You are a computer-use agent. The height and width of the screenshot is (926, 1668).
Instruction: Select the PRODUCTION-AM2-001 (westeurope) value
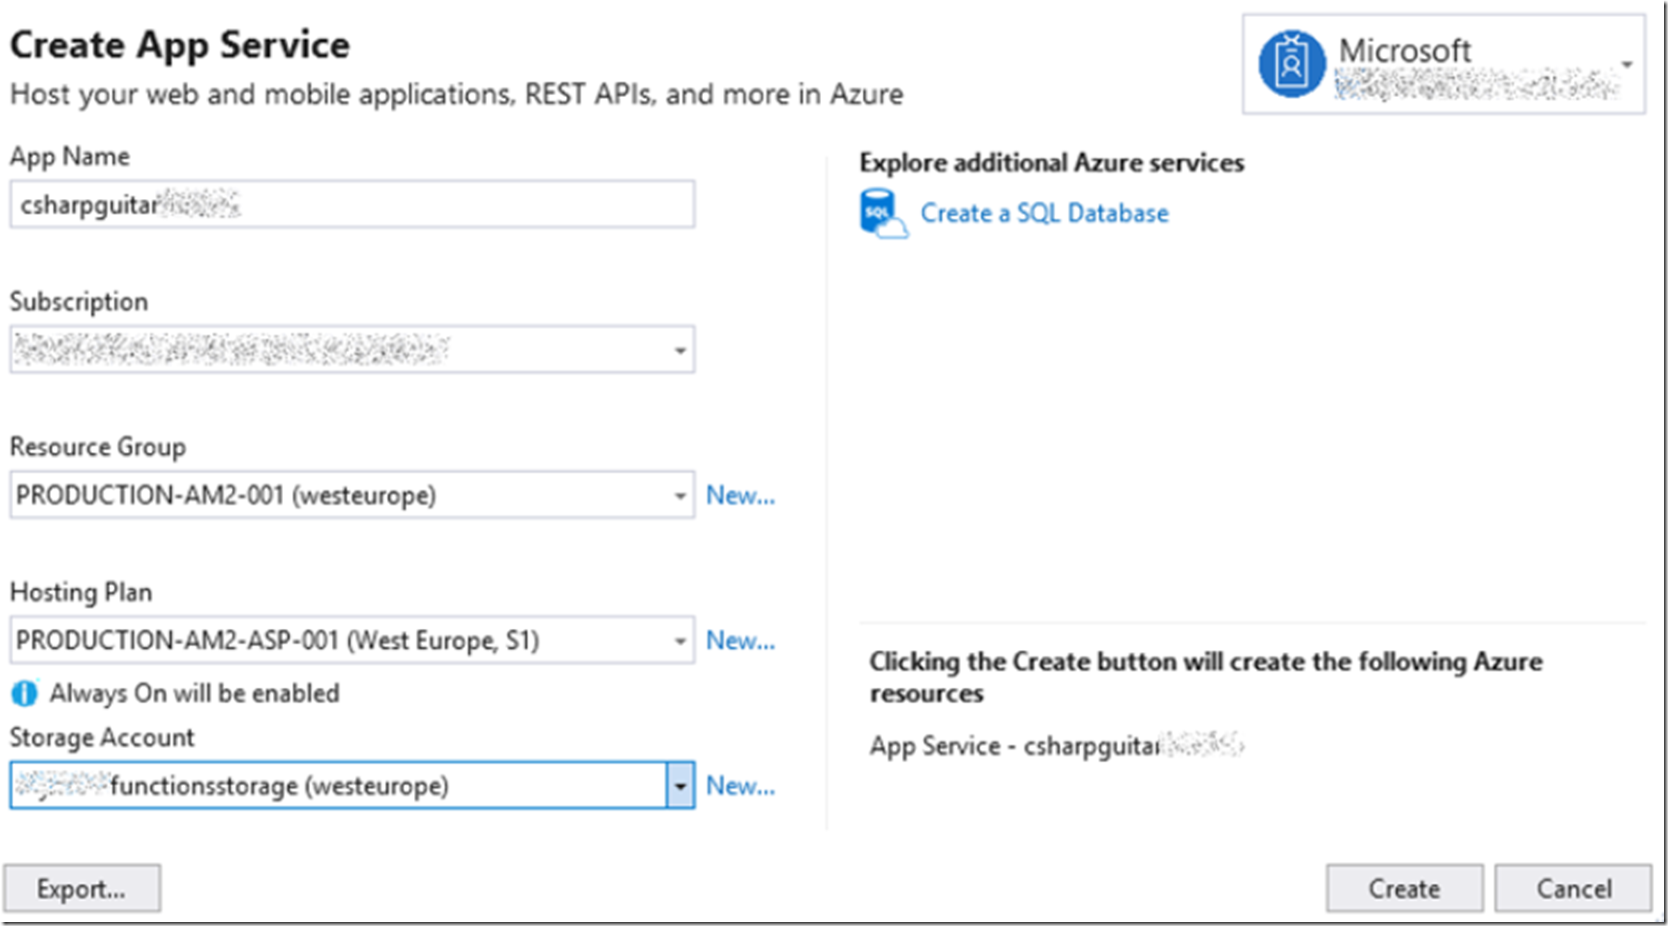tap(227, 495)
